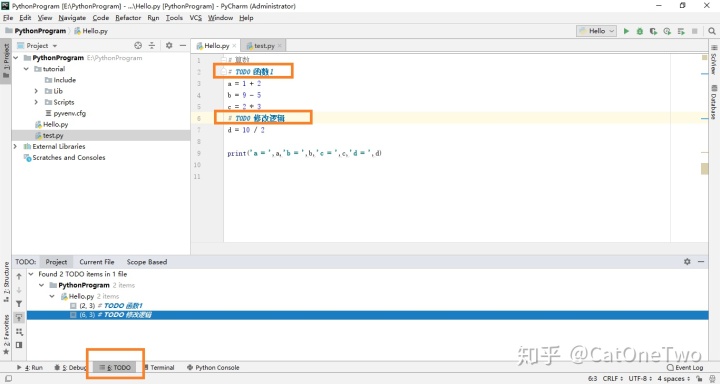This screenshot has width=720, height=384.
Task: Open Search Everywhere magnifier icon
Action: point(711,31)
